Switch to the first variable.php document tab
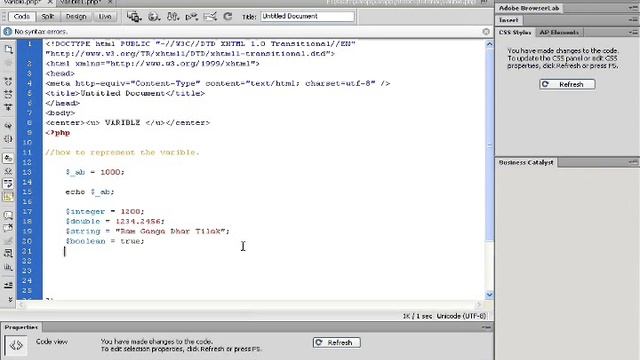 [x=22, y=2]
